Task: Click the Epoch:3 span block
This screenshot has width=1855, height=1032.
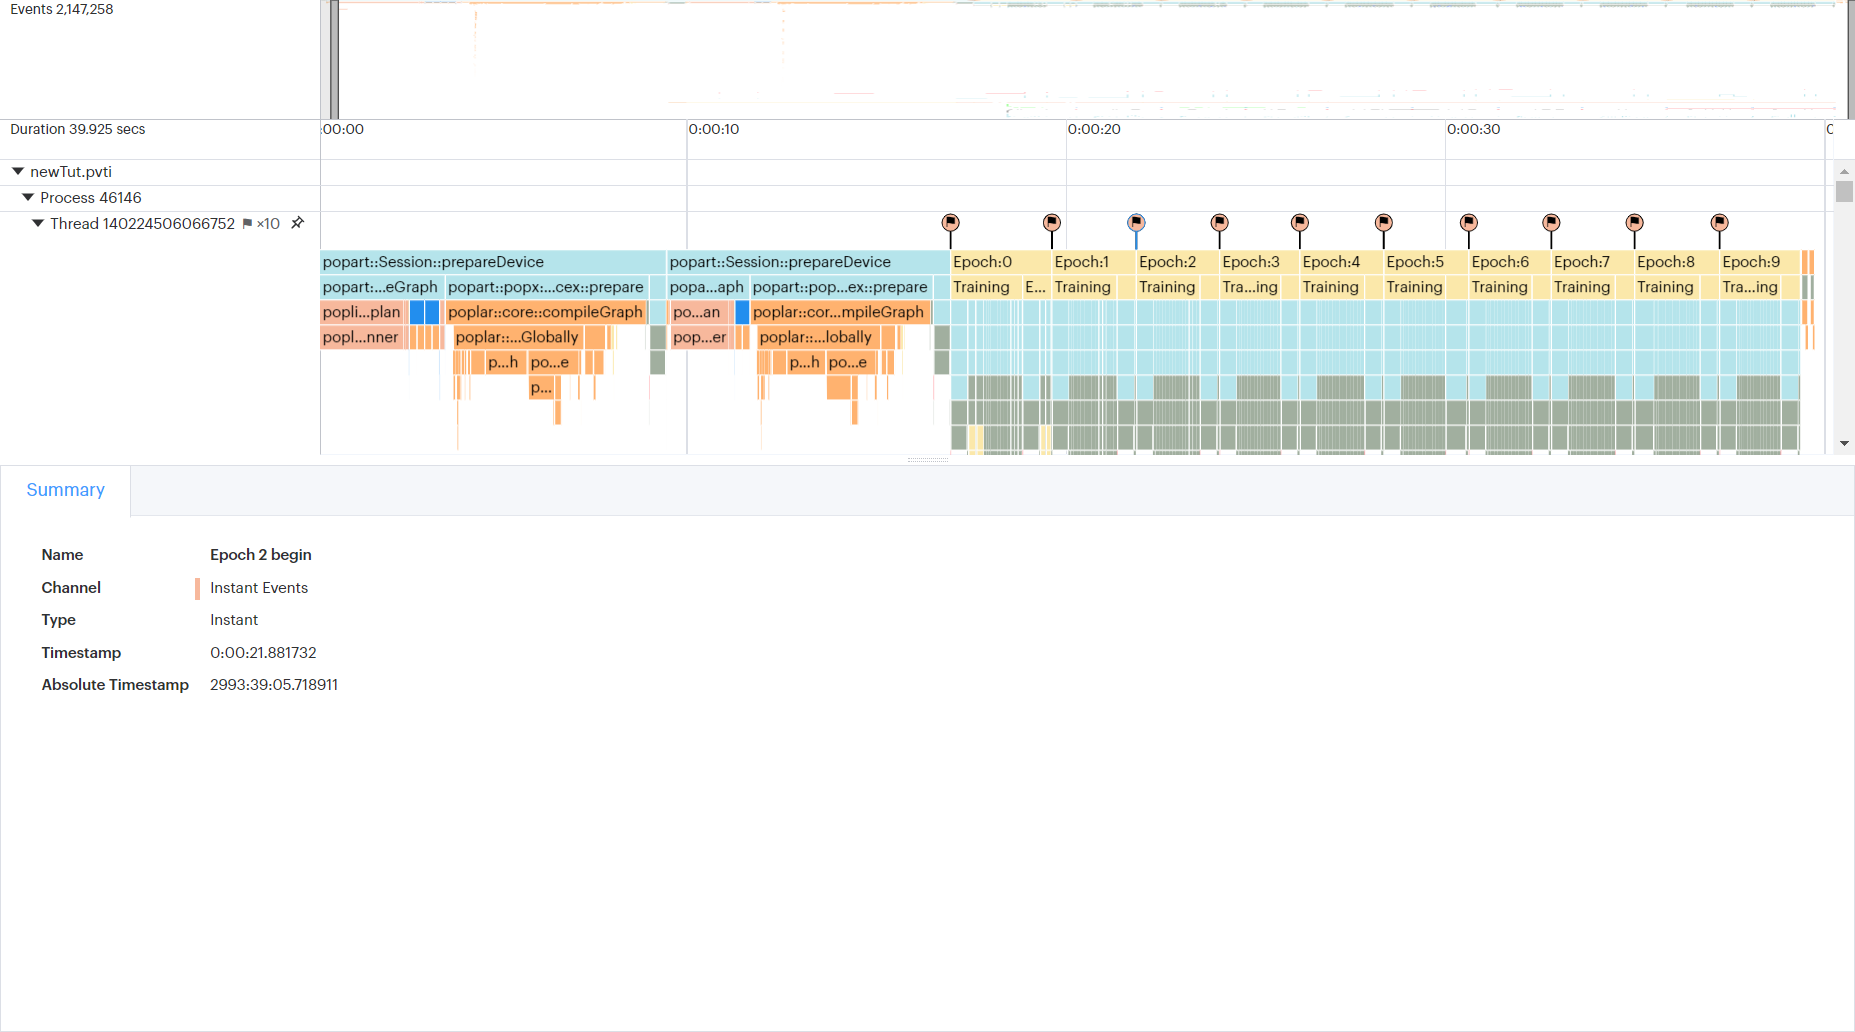Action: 1260,262
